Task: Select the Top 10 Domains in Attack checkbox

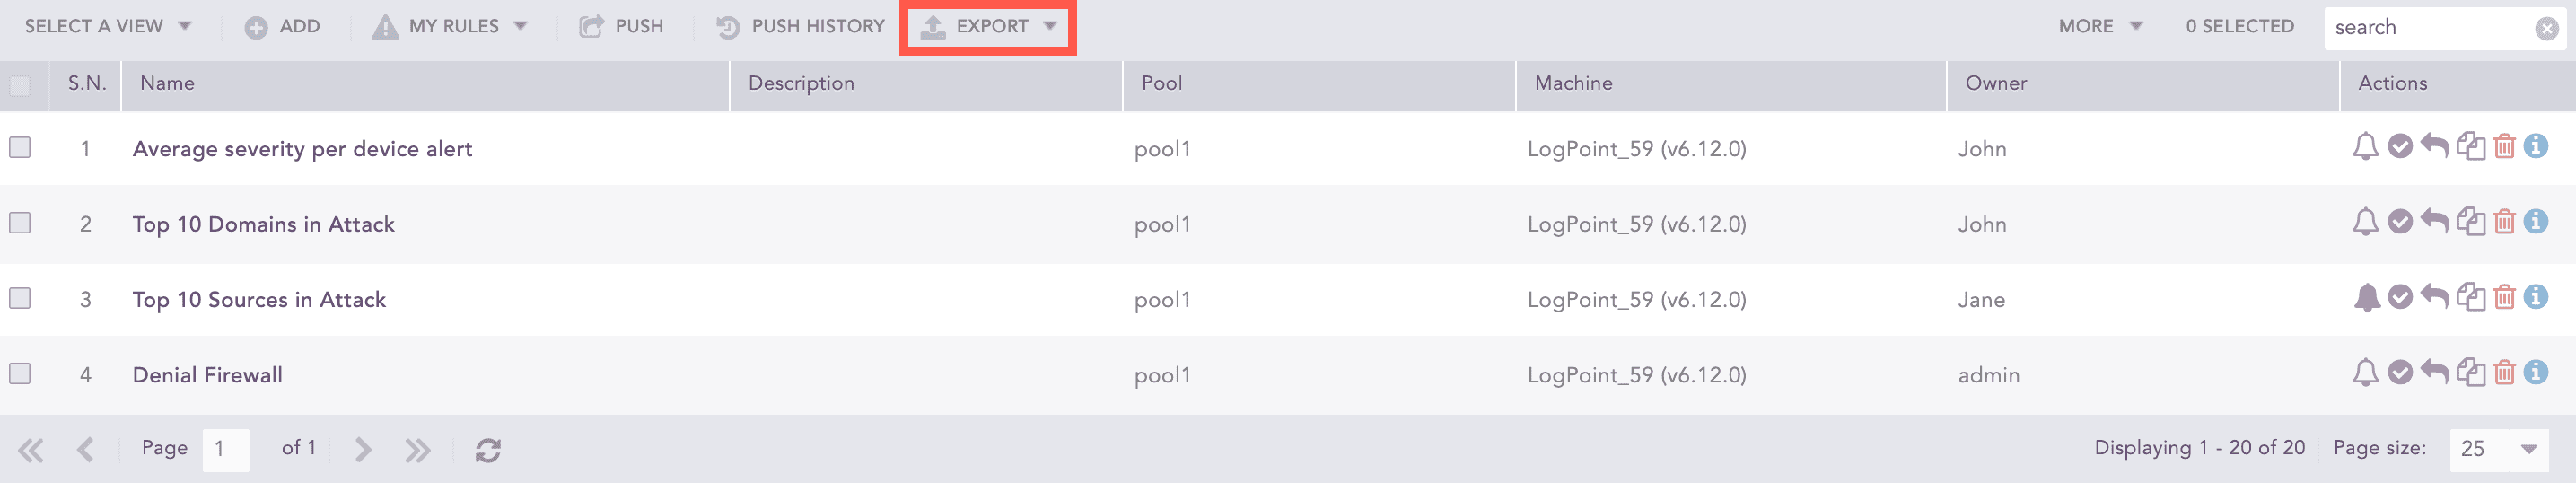Action: coord(20,222)
